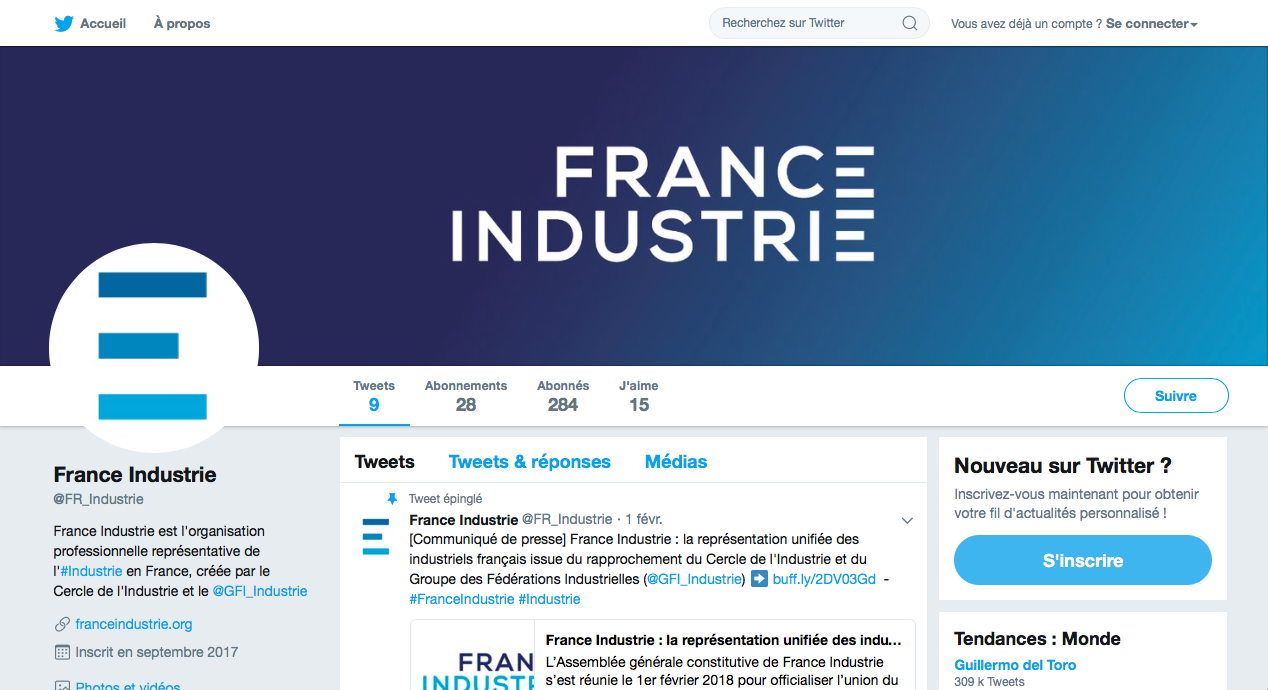Click the S'inscrire sign-up button
This screenshot has height=690, width=1268.
point(1082,560)
